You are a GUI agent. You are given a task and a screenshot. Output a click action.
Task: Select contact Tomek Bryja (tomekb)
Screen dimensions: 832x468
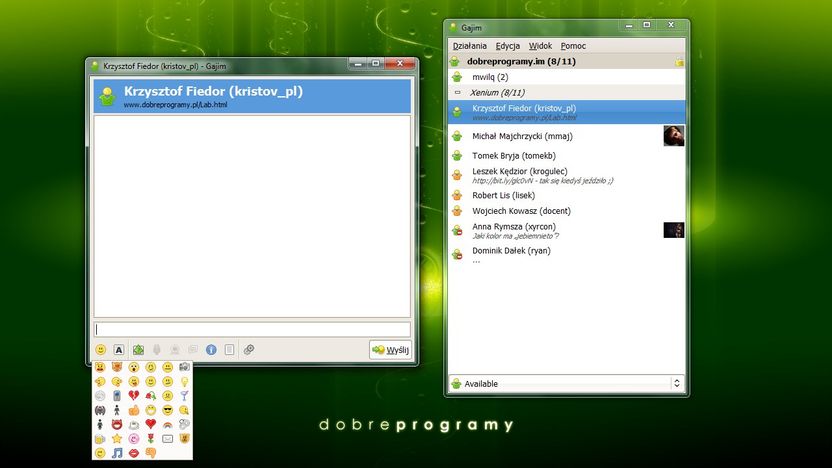click(566, 155)
